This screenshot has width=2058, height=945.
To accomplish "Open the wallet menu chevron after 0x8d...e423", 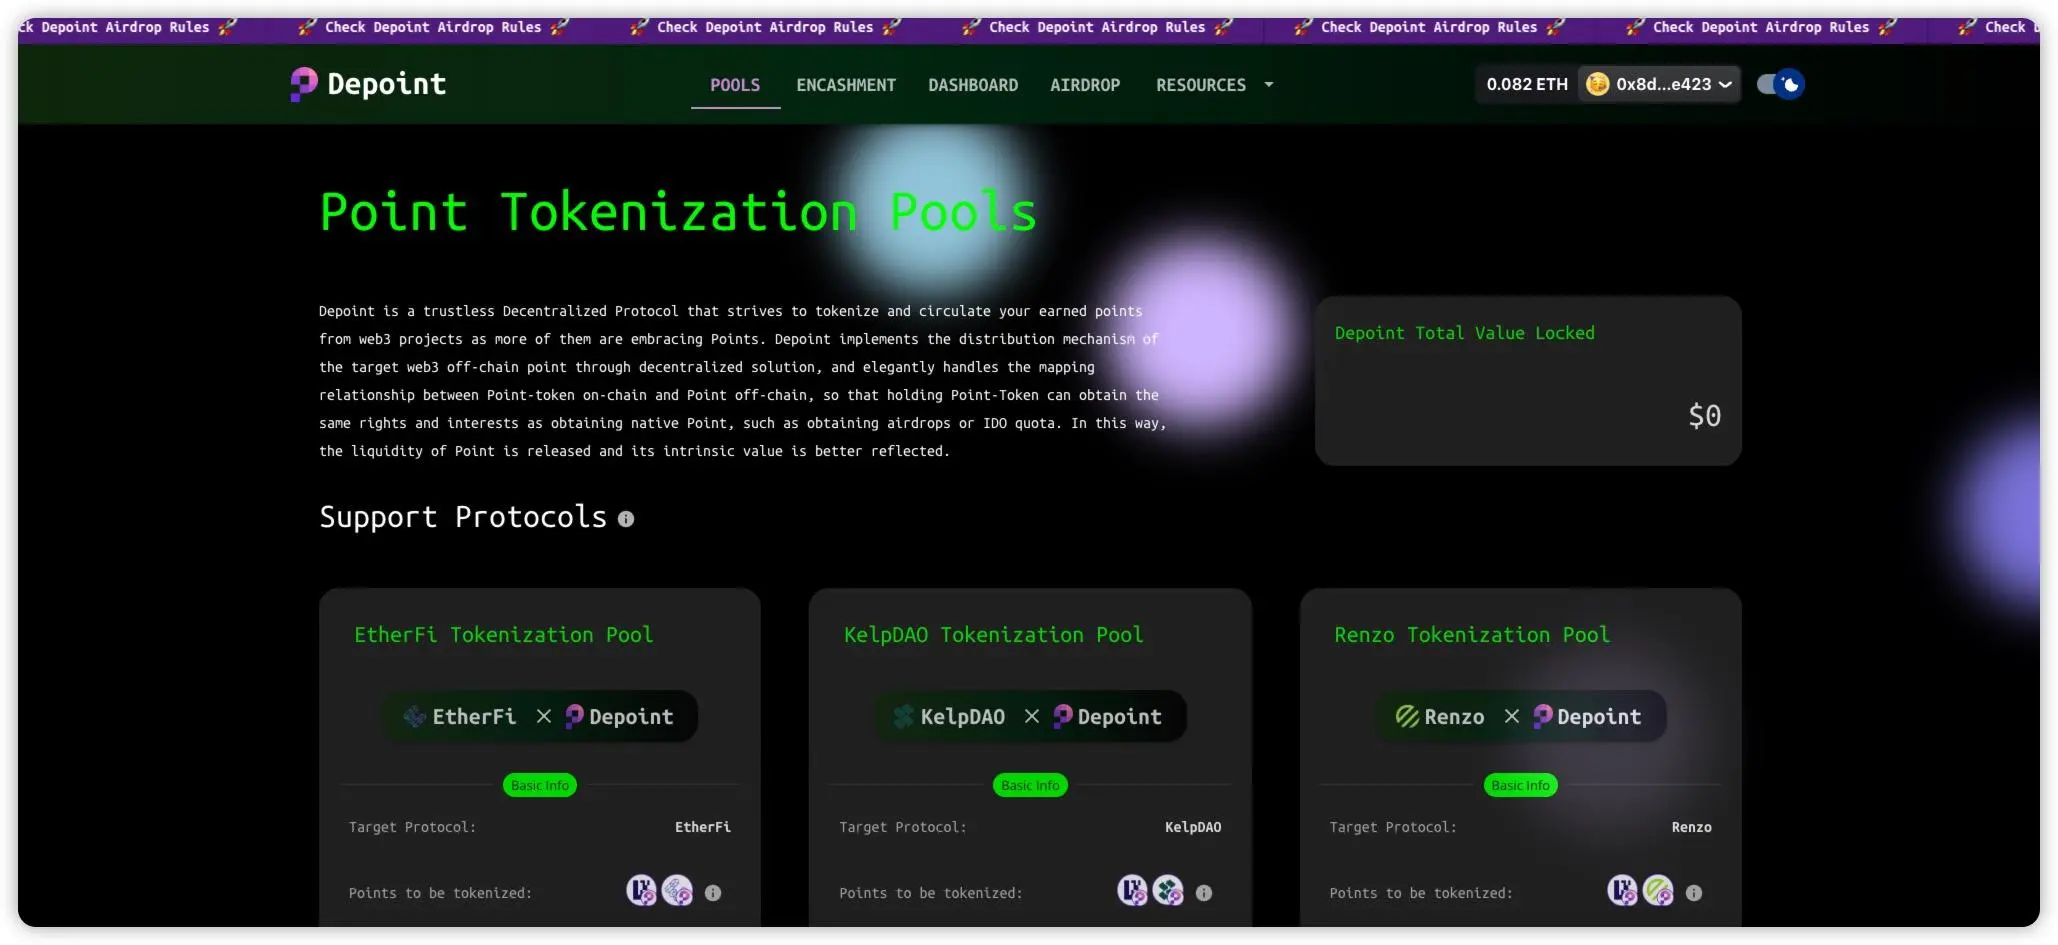I will (x=1725, y=85).
